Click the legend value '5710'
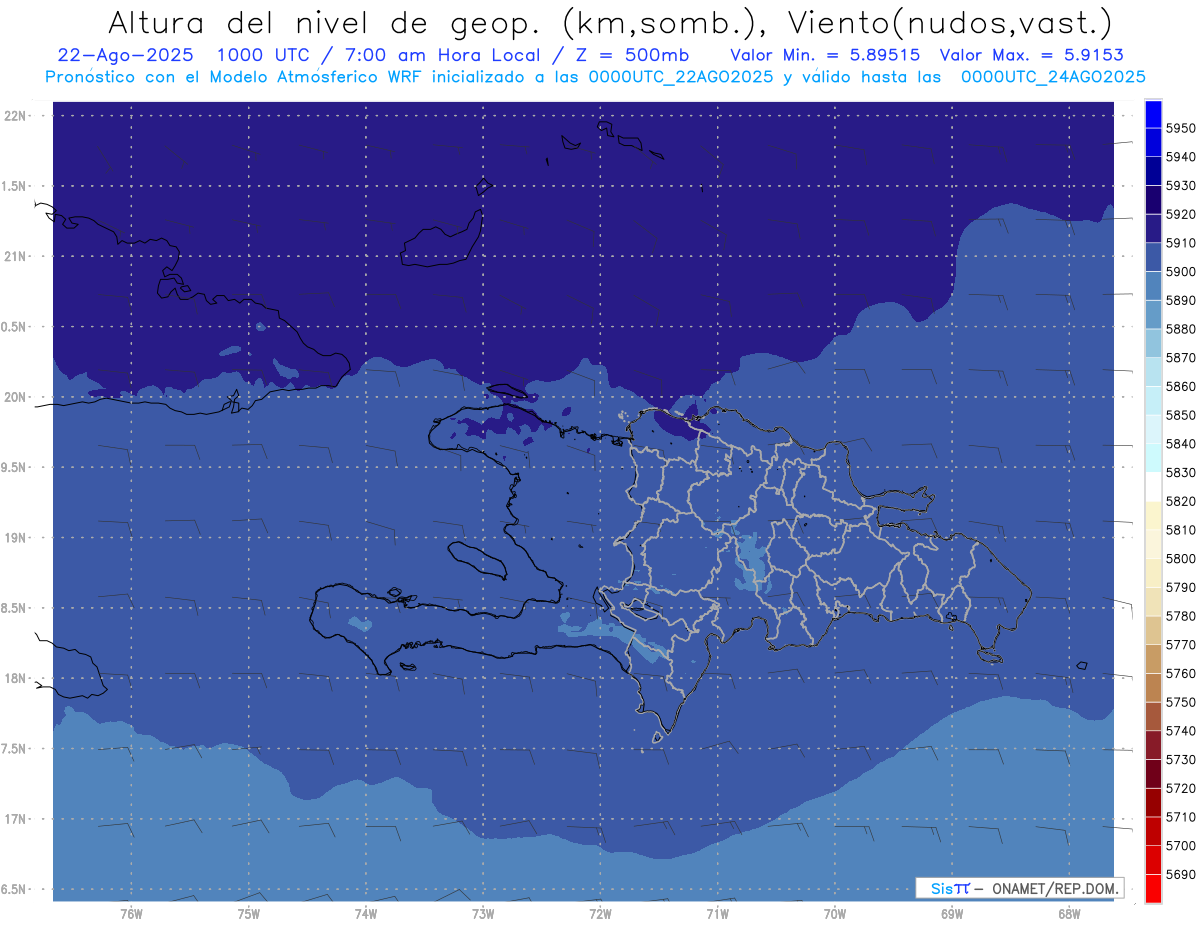The image size is (1200, 927). click(1180, 817)
